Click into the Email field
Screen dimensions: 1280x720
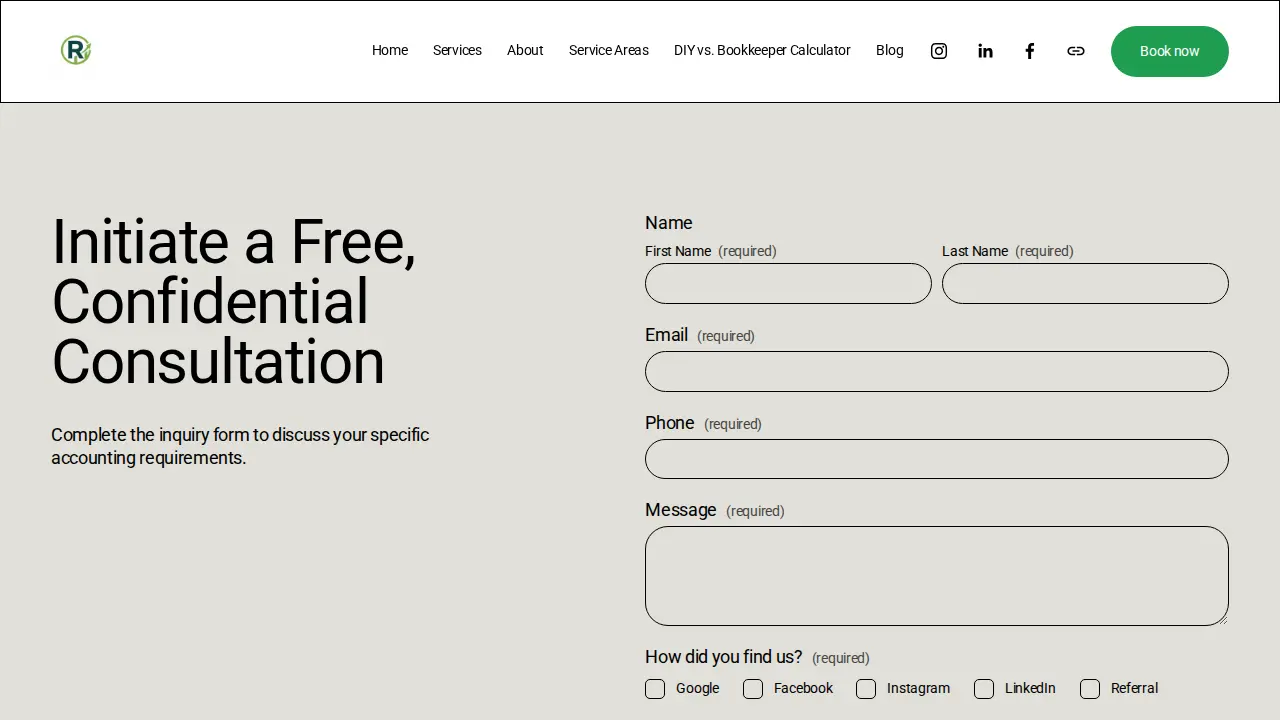tap(937, 371)
